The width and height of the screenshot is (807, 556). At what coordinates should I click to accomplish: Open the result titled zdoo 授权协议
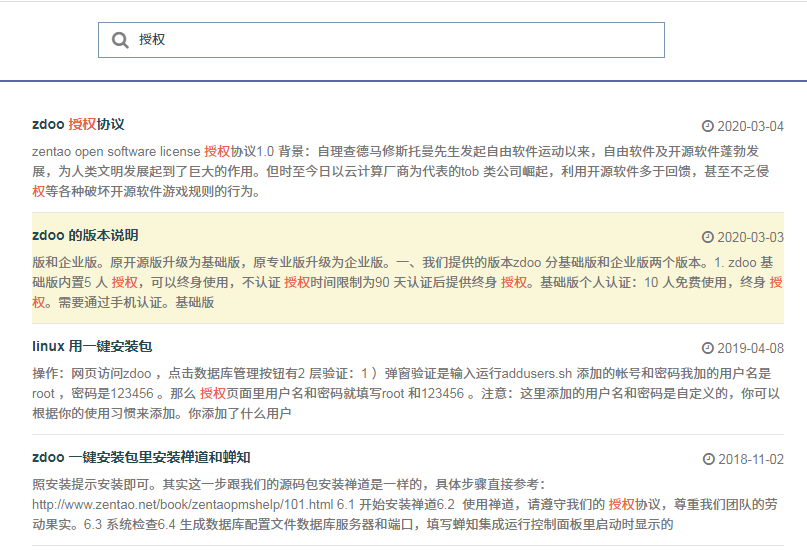tap(78, 124)
